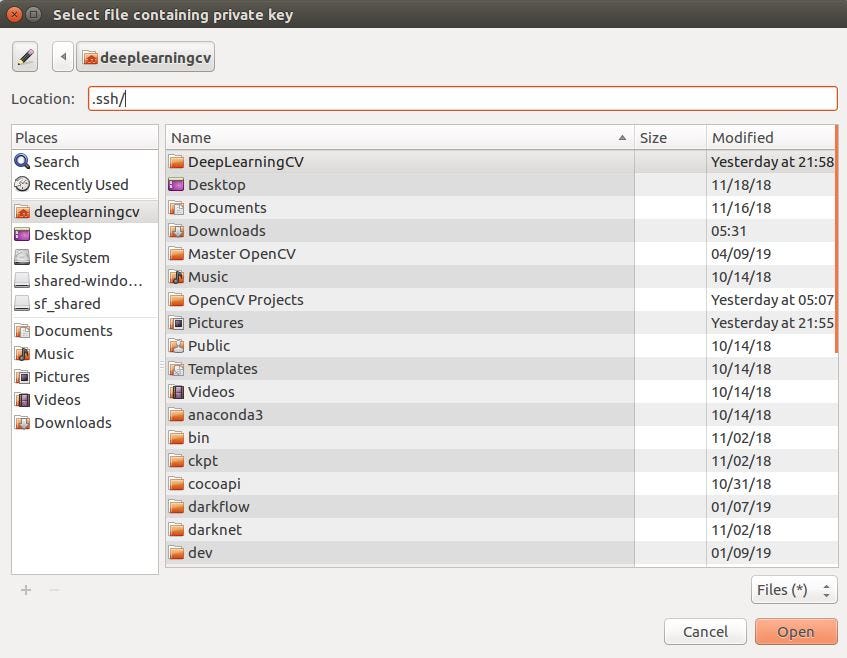Click Open to confirm the selection
The width and height of the screenshot is (847, 658).
pyautogui.click(x=795, y=631)
